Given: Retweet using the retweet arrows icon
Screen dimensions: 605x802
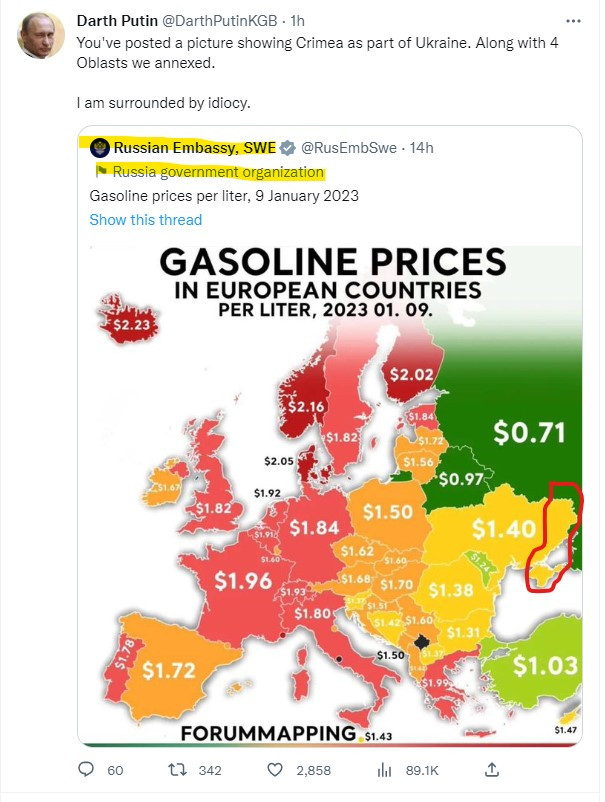Looking at the screenshot, I should [x=177, y=770].
